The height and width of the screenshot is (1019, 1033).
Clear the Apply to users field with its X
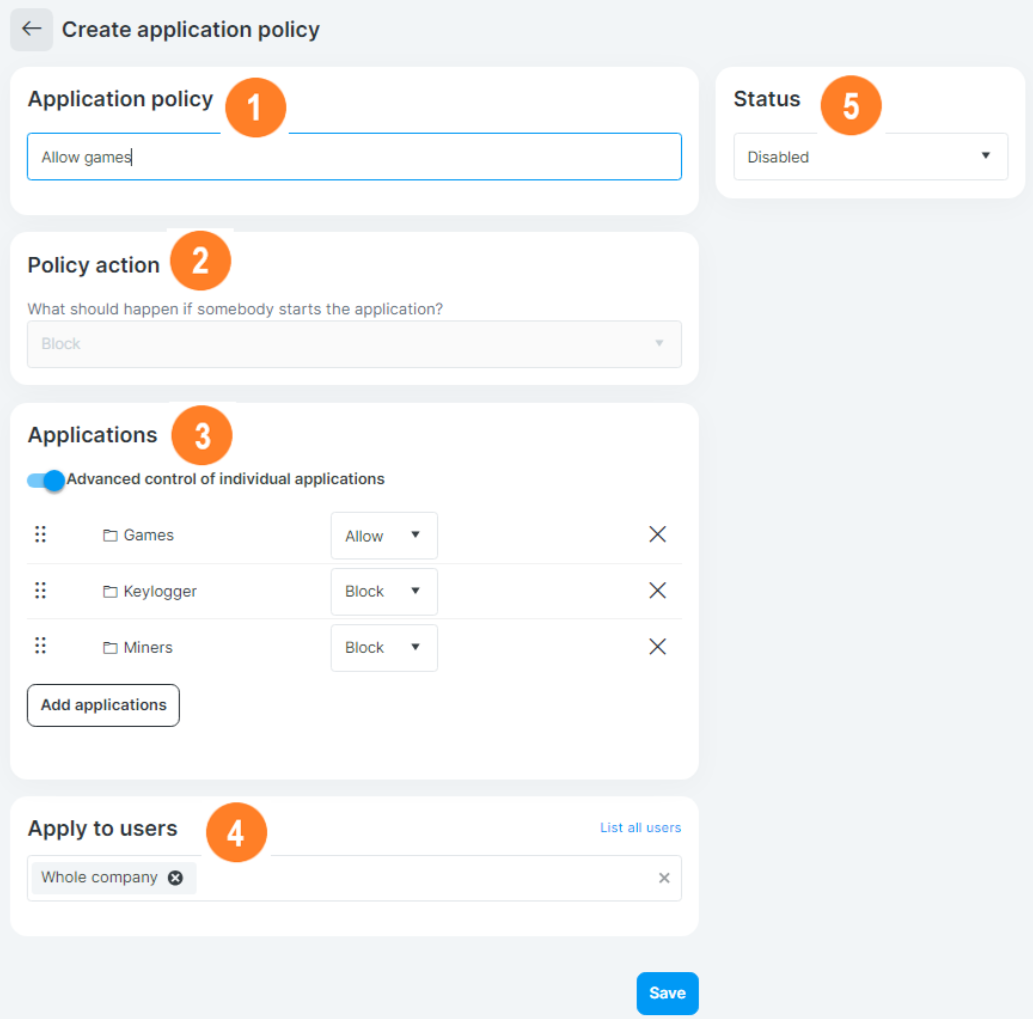coord(664,878)
